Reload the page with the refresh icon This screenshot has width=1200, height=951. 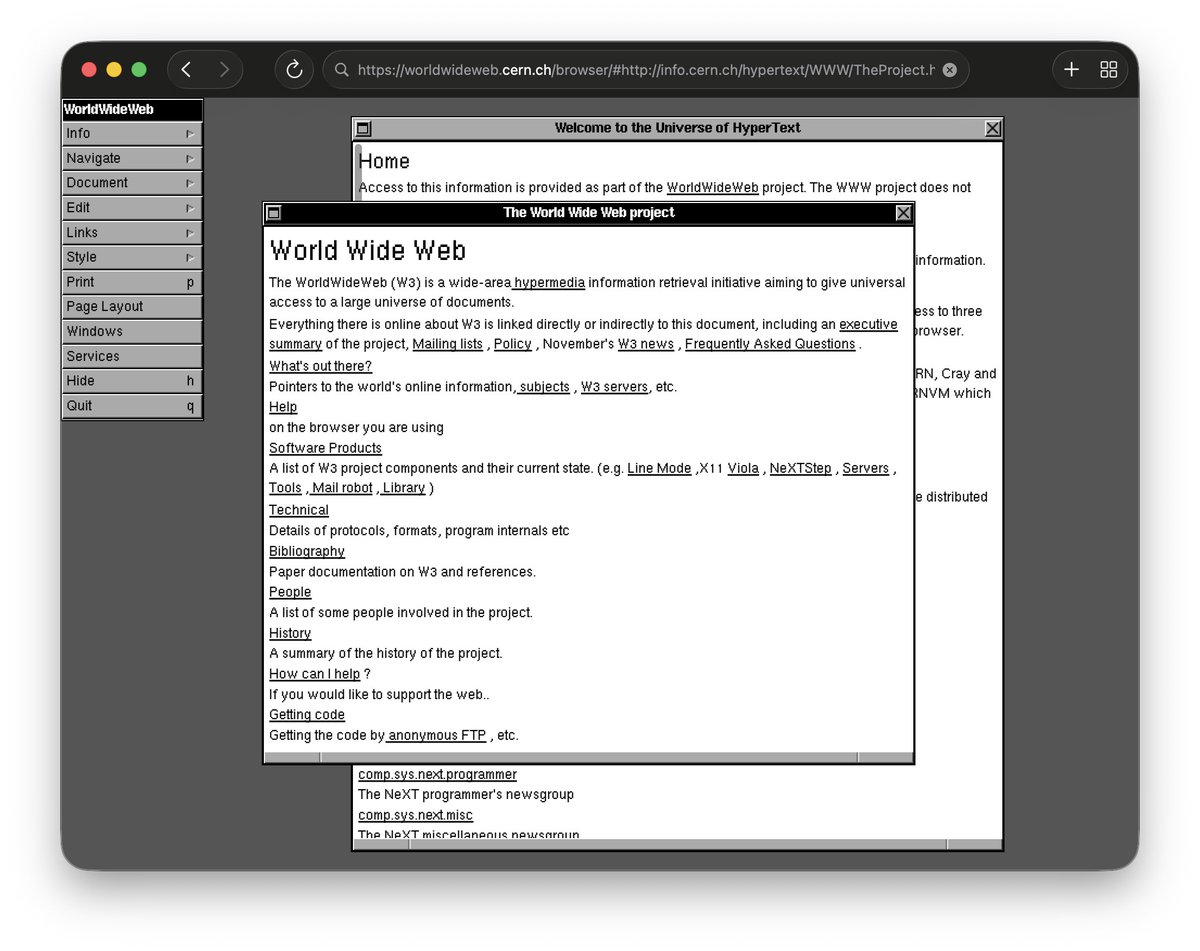coord(294,69)
